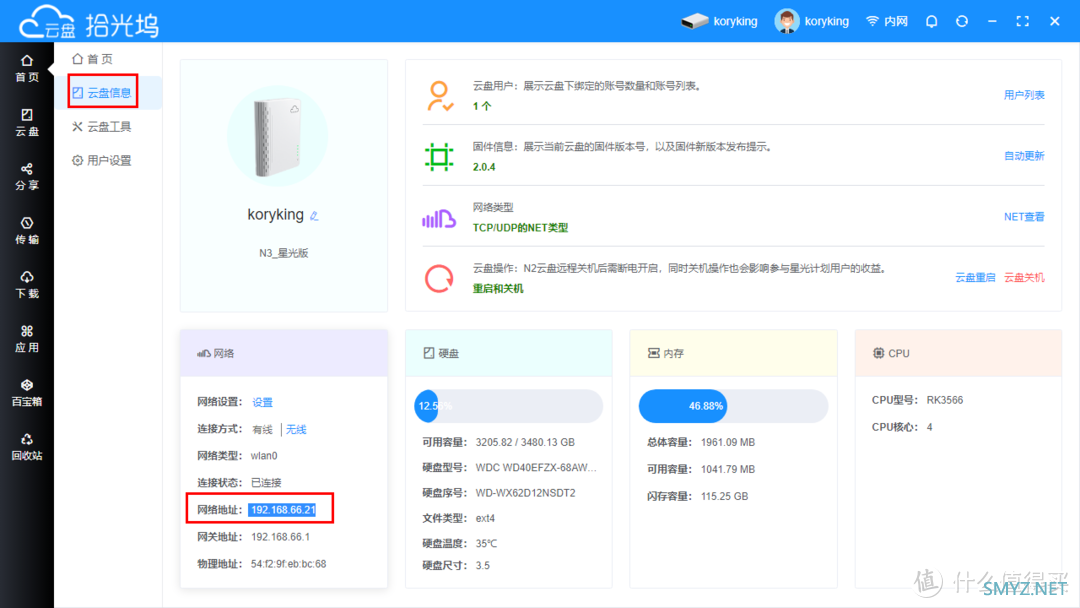The width and height of the screenshot is (1080, 608).
Task: Click available capacity 3205.82 / 3480.13 GB
Action: pyautogui.click(x=525, y=442)
